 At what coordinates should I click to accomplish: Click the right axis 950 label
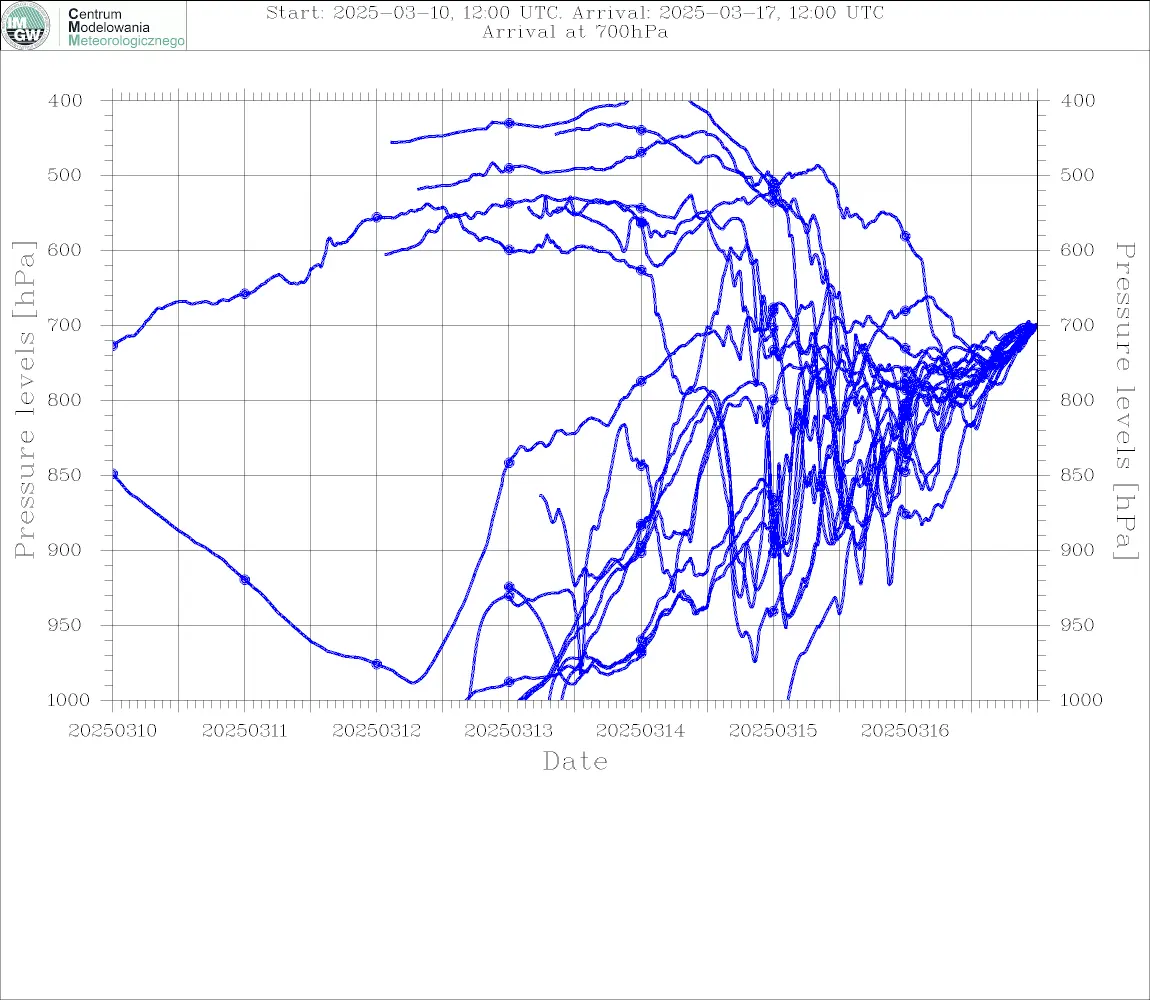(x=1078, y=625)
